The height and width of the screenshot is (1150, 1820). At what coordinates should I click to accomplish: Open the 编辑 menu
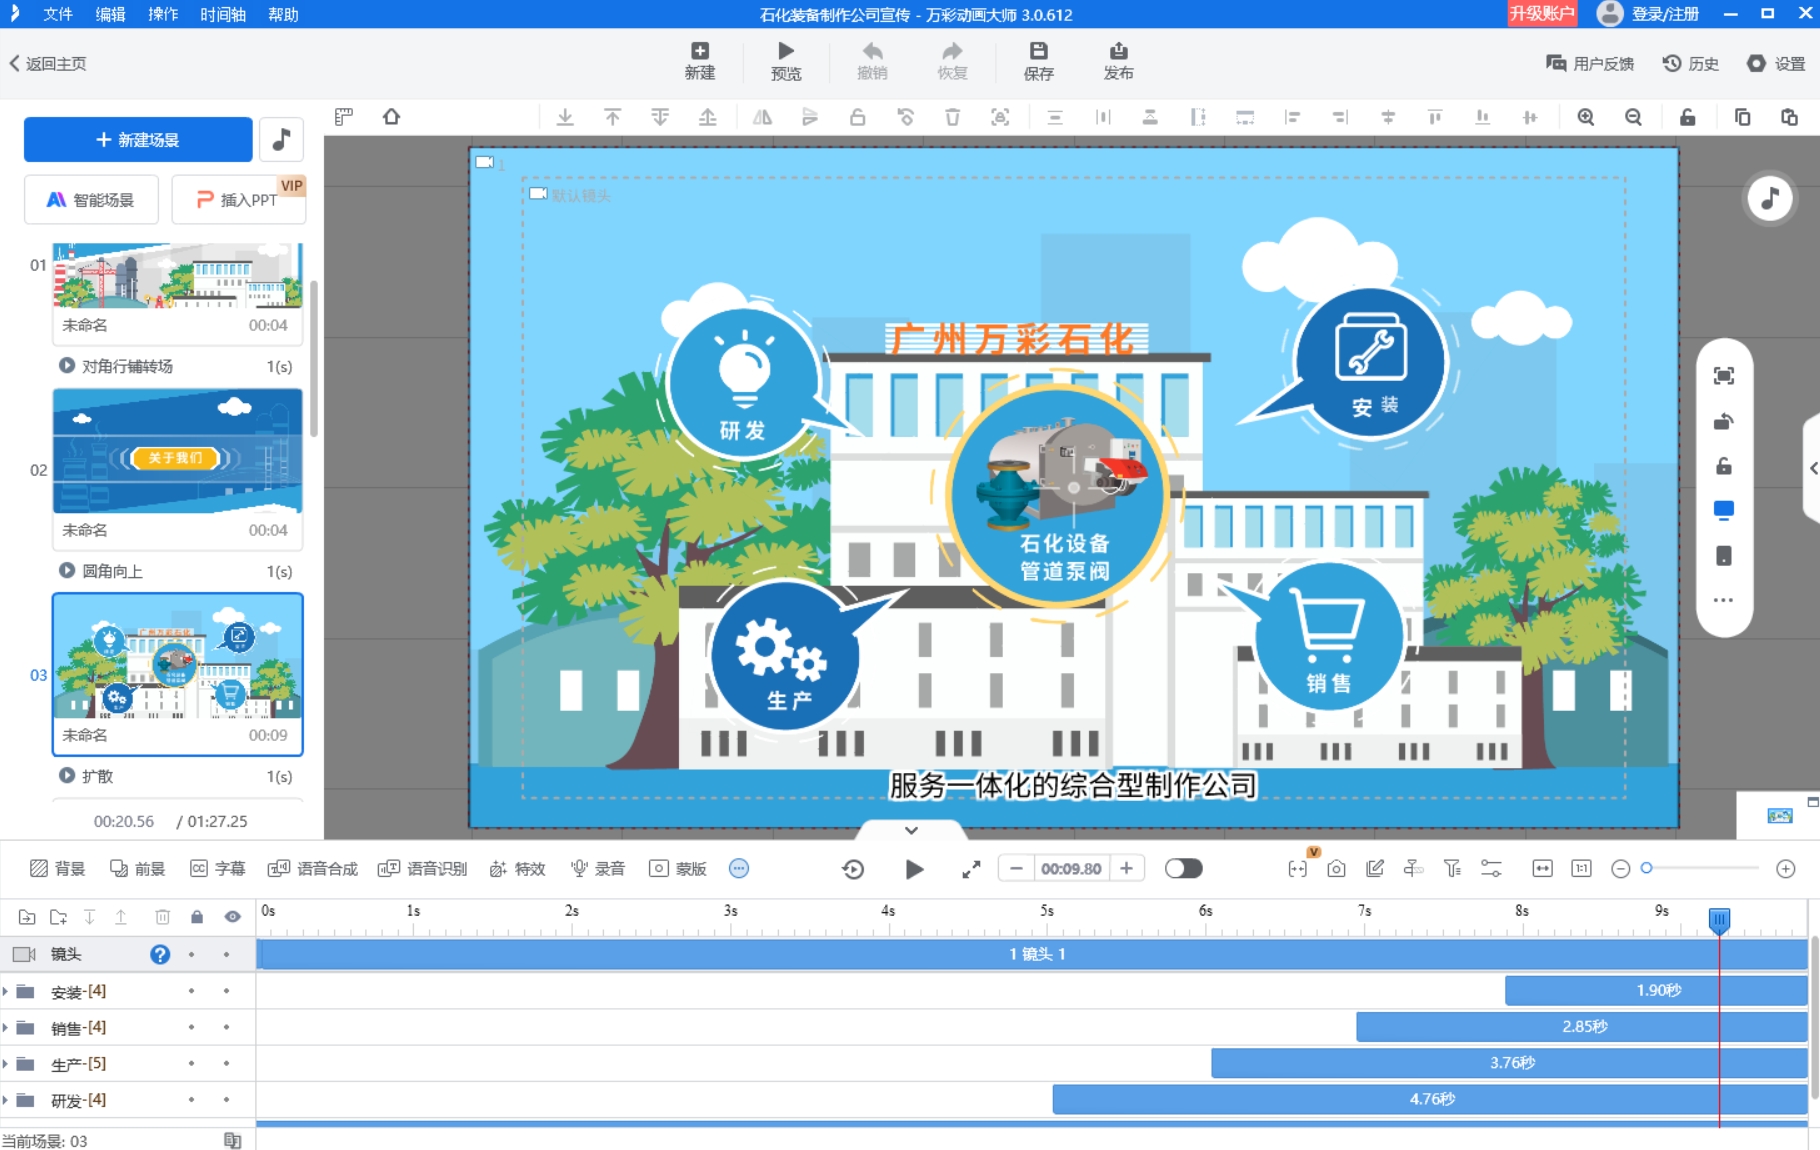110,14
